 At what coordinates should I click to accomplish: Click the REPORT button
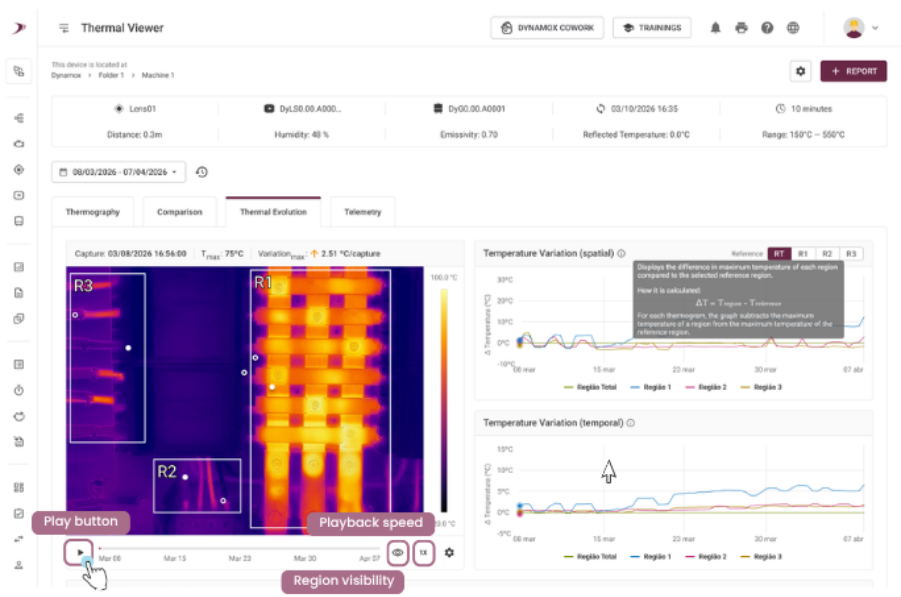853,71
